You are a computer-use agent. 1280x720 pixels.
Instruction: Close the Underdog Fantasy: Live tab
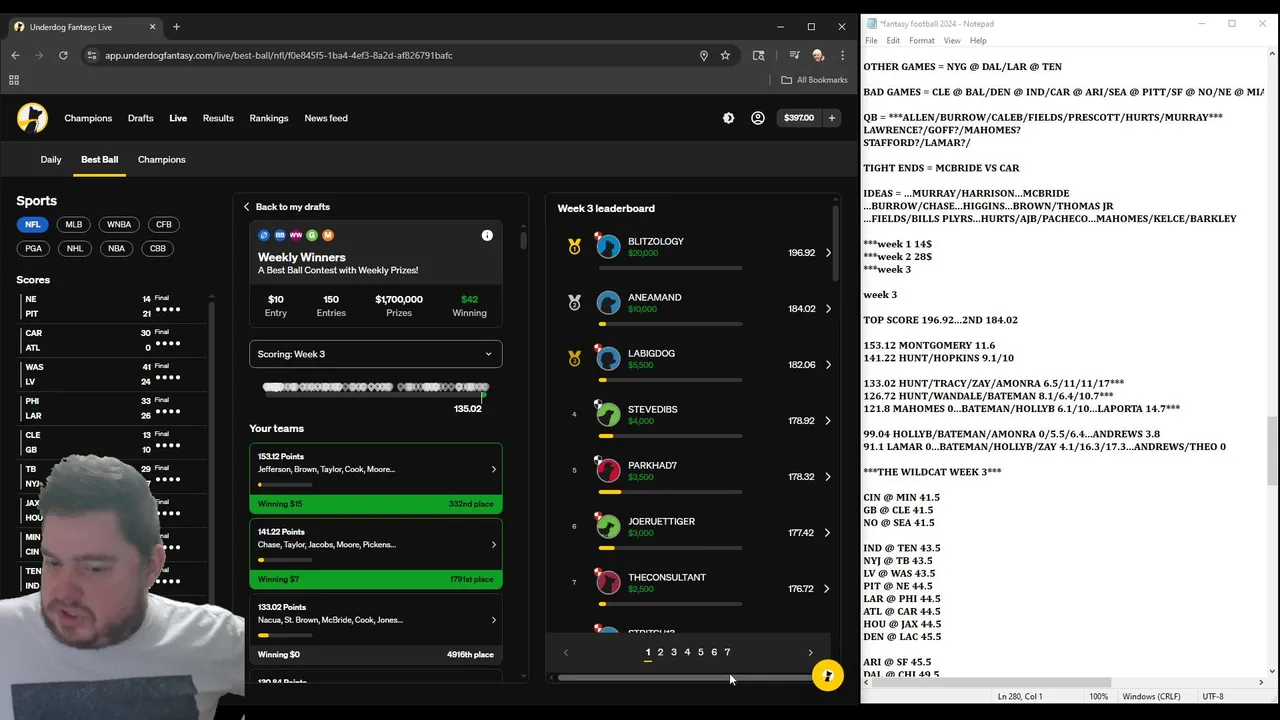pyautogui.click(x=152, y=26)
